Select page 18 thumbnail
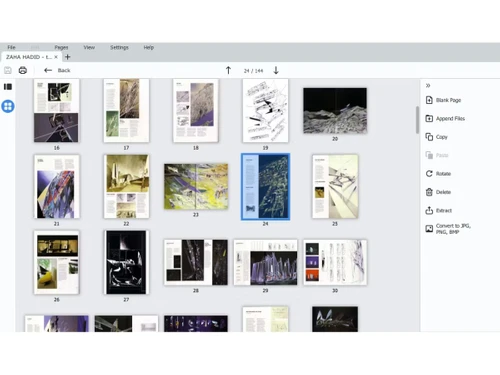The image size is (500, 375). (x=196, y=111)
